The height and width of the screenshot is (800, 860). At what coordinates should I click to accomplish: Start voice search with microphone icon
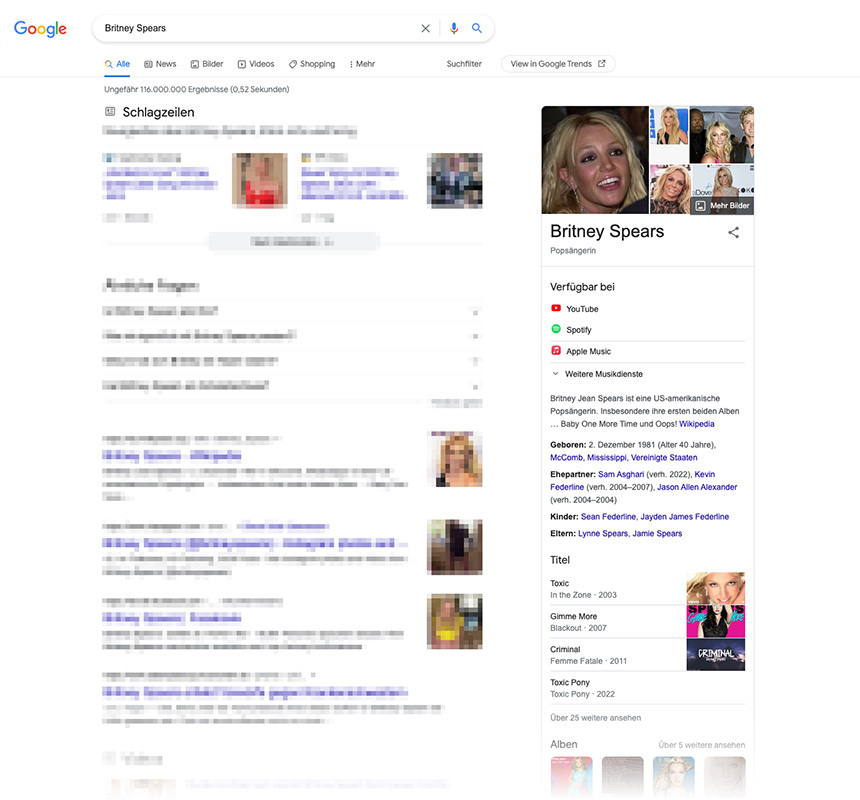(454, 29)
